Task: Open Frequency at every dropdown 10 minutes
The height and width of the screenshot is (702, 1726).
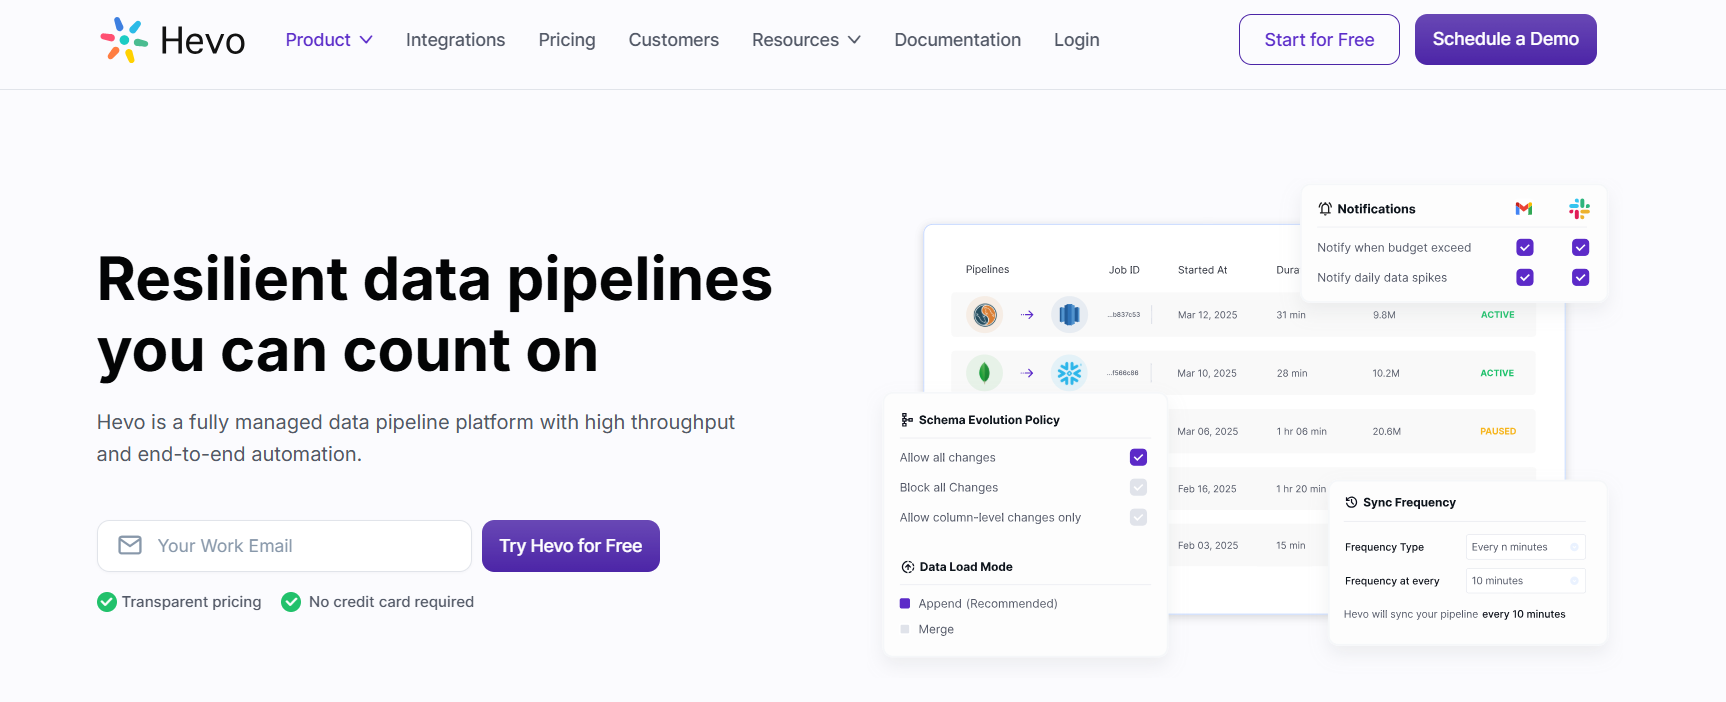Action: (1526, 581)
